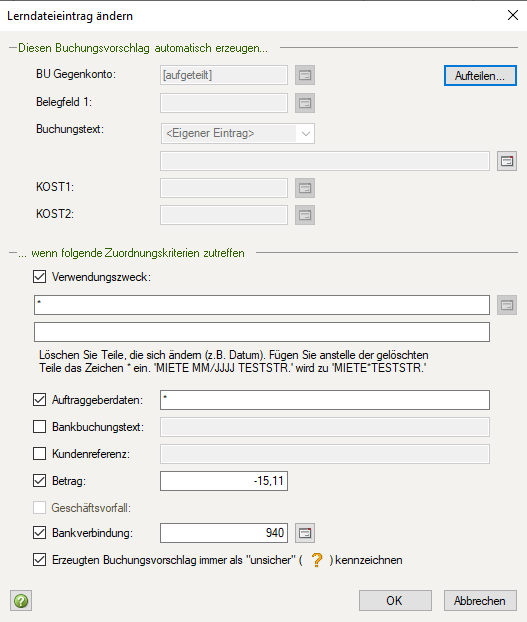Uncheck the 'unsicher' kennzeichnen checkbox

point(39,560)
